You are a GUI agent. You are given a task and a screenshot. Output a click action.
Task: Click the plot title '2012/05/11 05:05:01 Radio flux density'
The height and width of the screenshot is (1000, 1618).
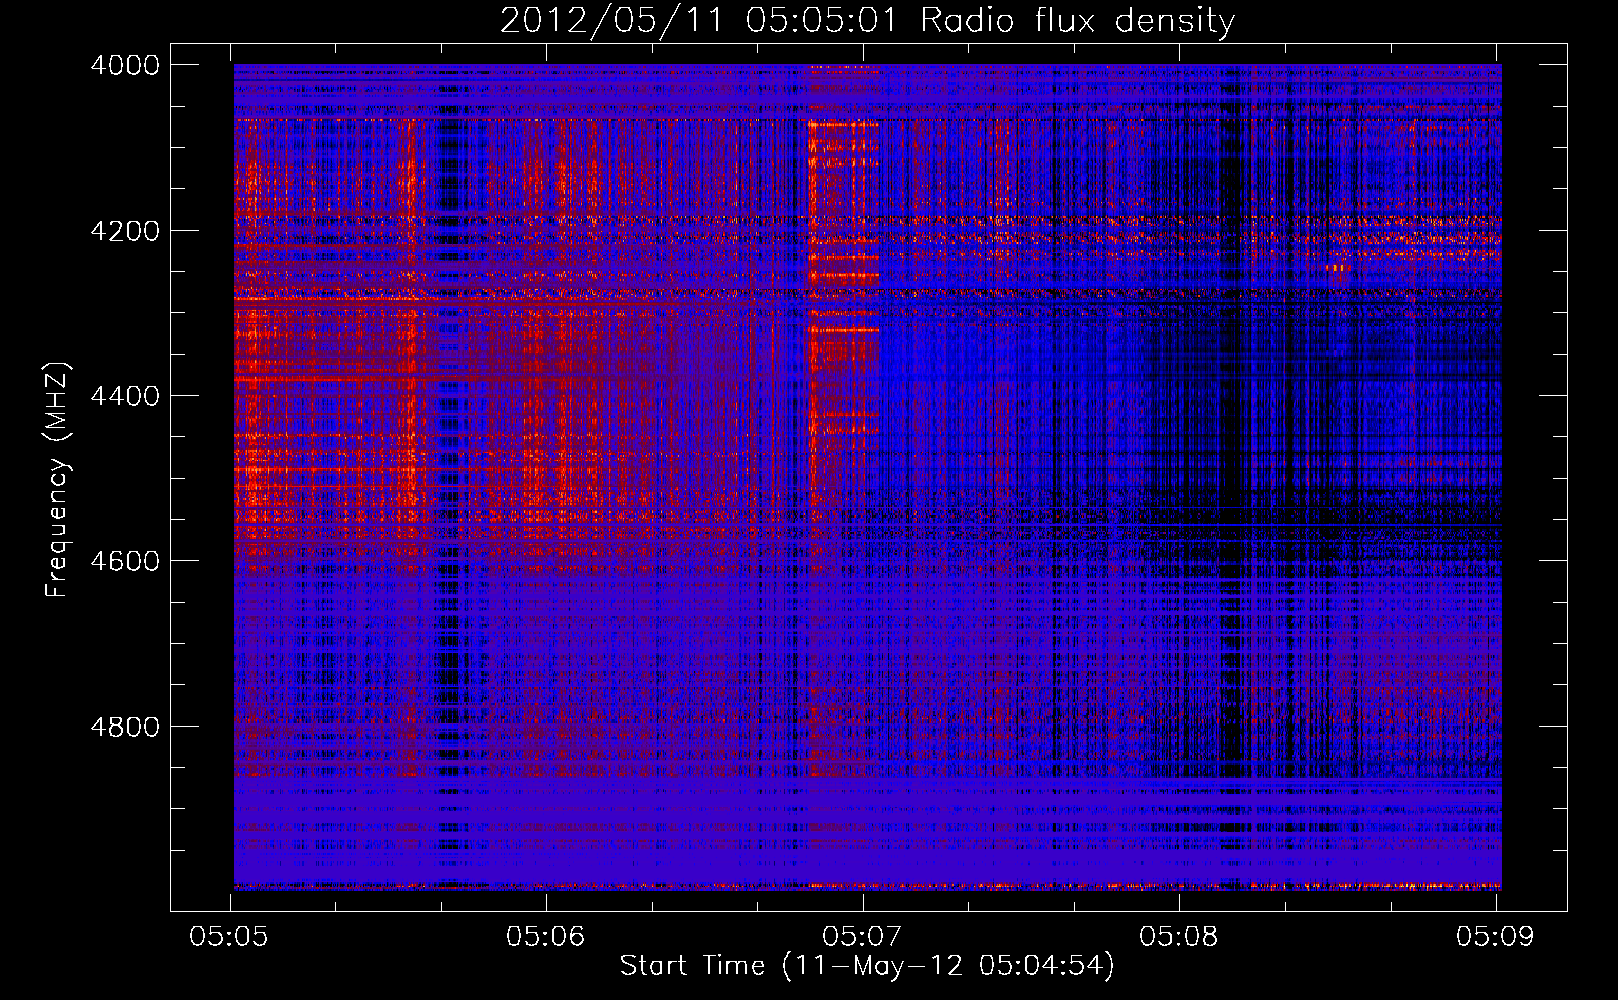[867, 20]
